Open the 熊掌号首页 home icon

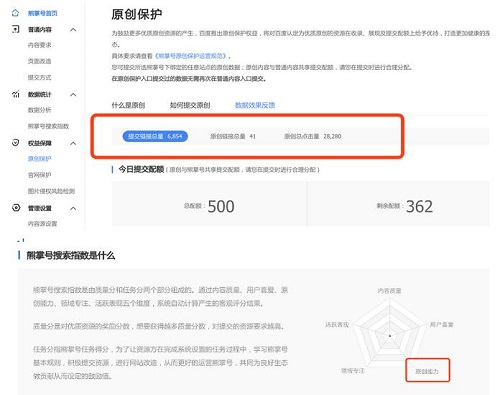(x=15, y=13)
